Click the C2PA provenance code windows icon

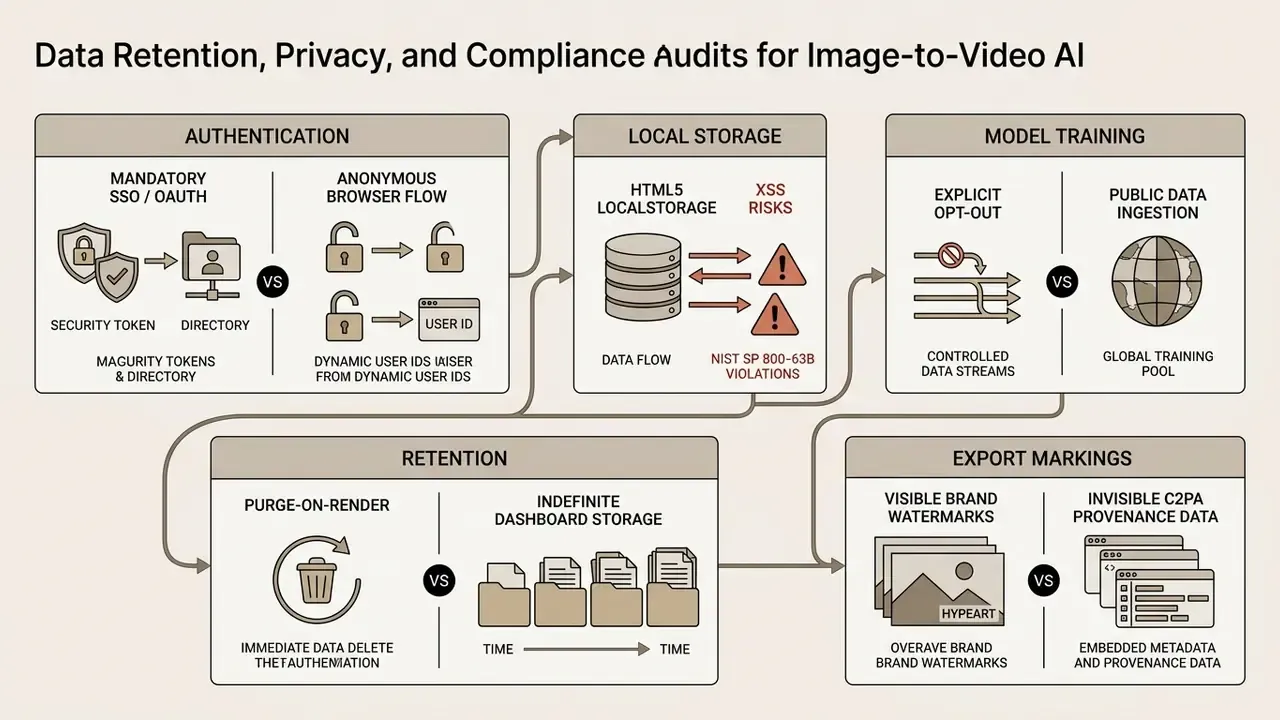pos(1149,580)
